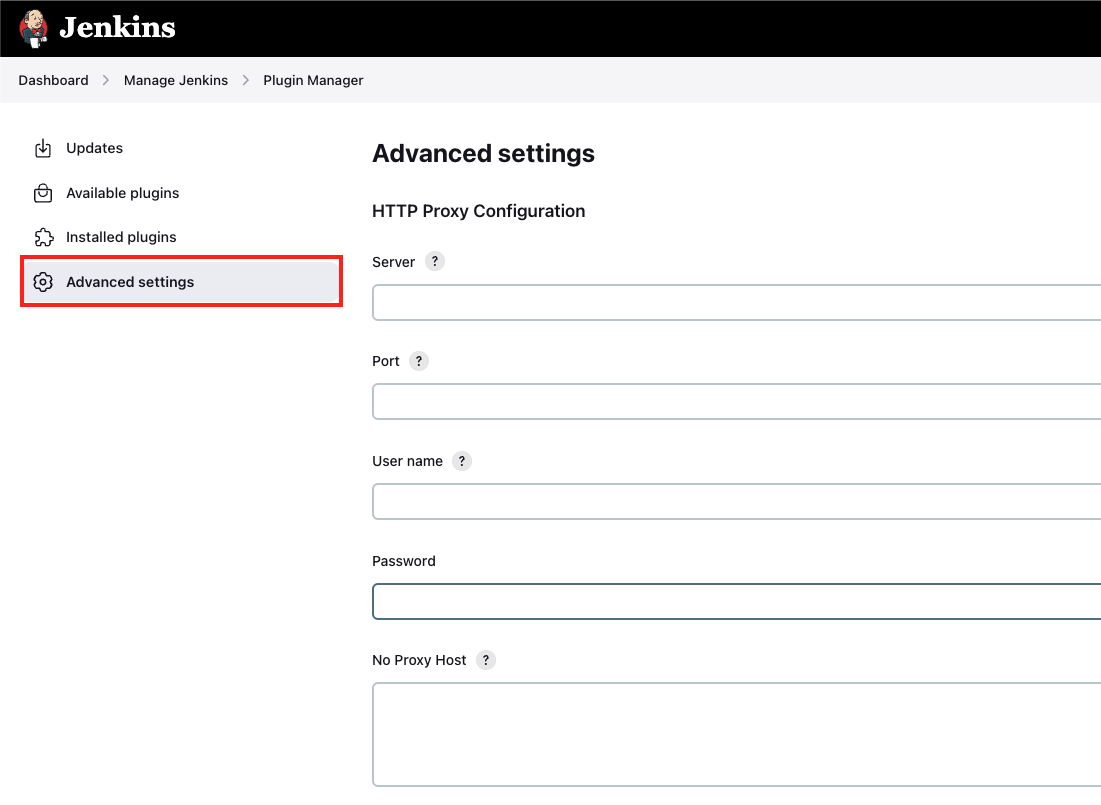Show help for No Proxy Host
Image resolution: width=1101 pixels, height=805 pixels.
tap(486, 660)
